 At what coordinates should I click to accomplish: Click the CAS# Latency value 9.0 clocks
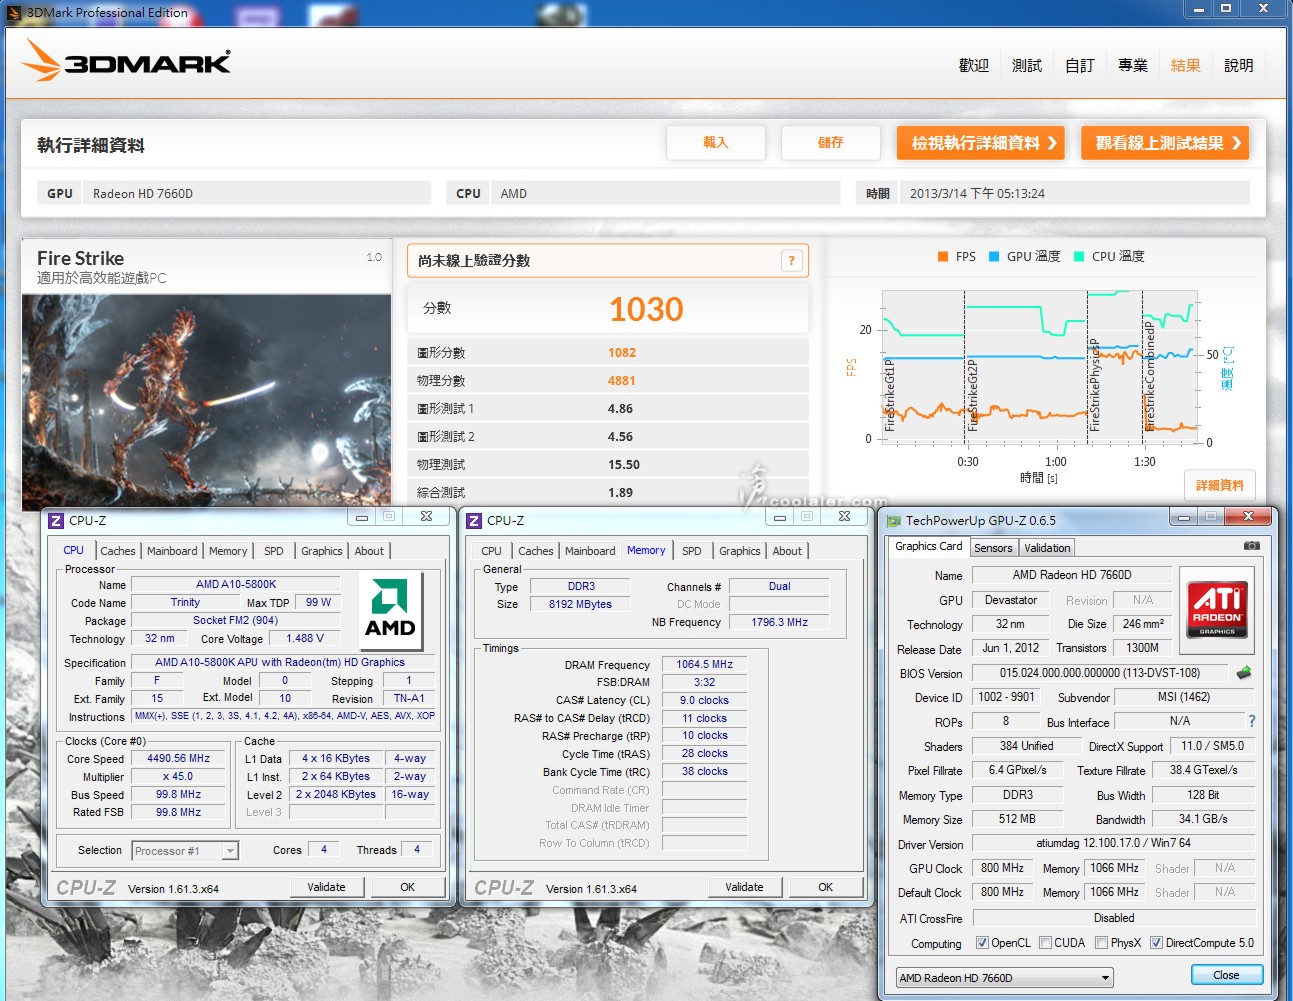pos(704,700)
